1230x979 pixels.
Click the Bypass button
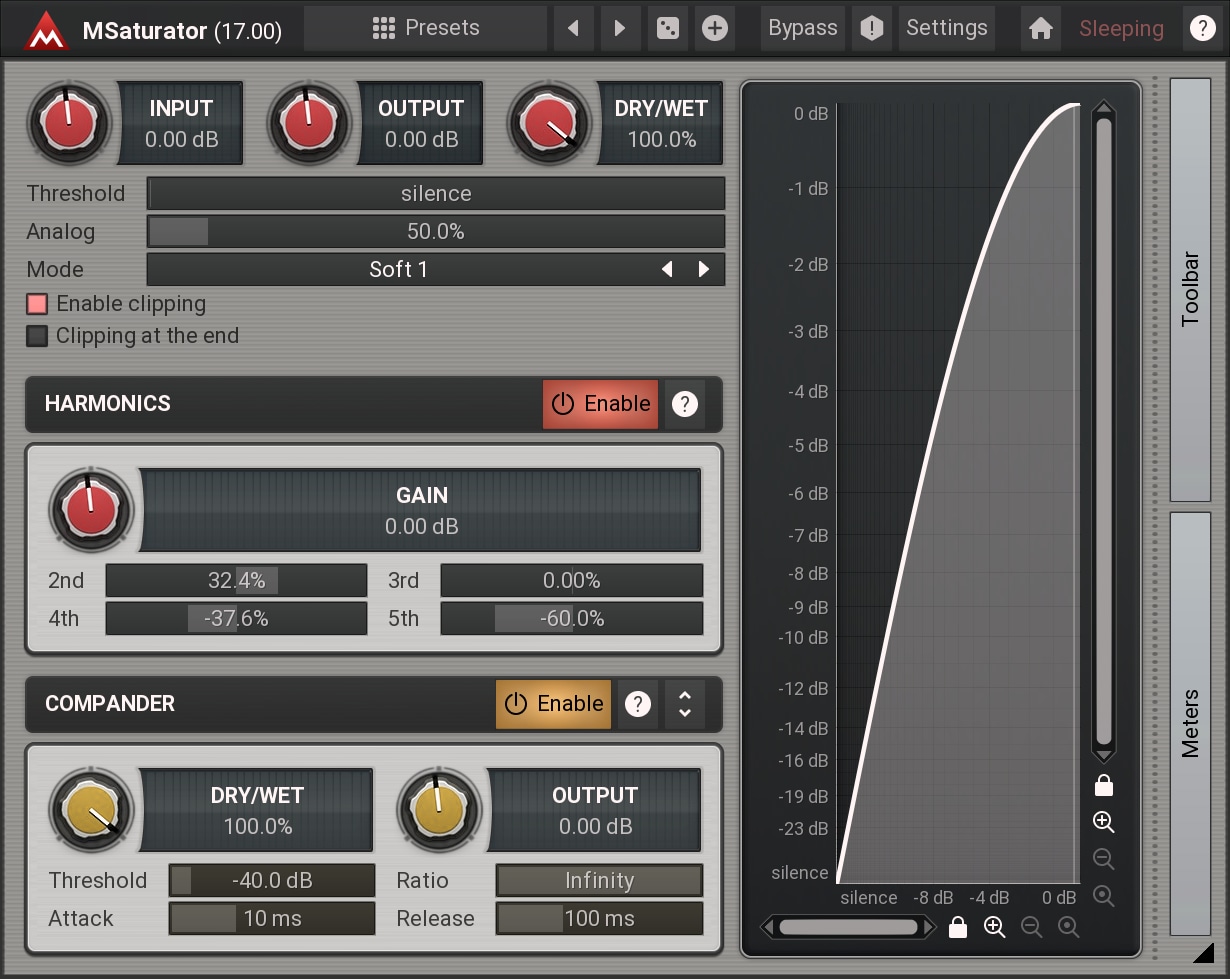click(803, 28)
